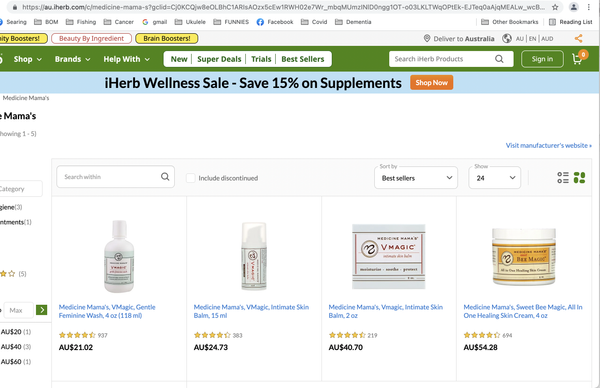600x388 pixels.
Task: Open the Show 24 dropdown
Action: [495, 178]
